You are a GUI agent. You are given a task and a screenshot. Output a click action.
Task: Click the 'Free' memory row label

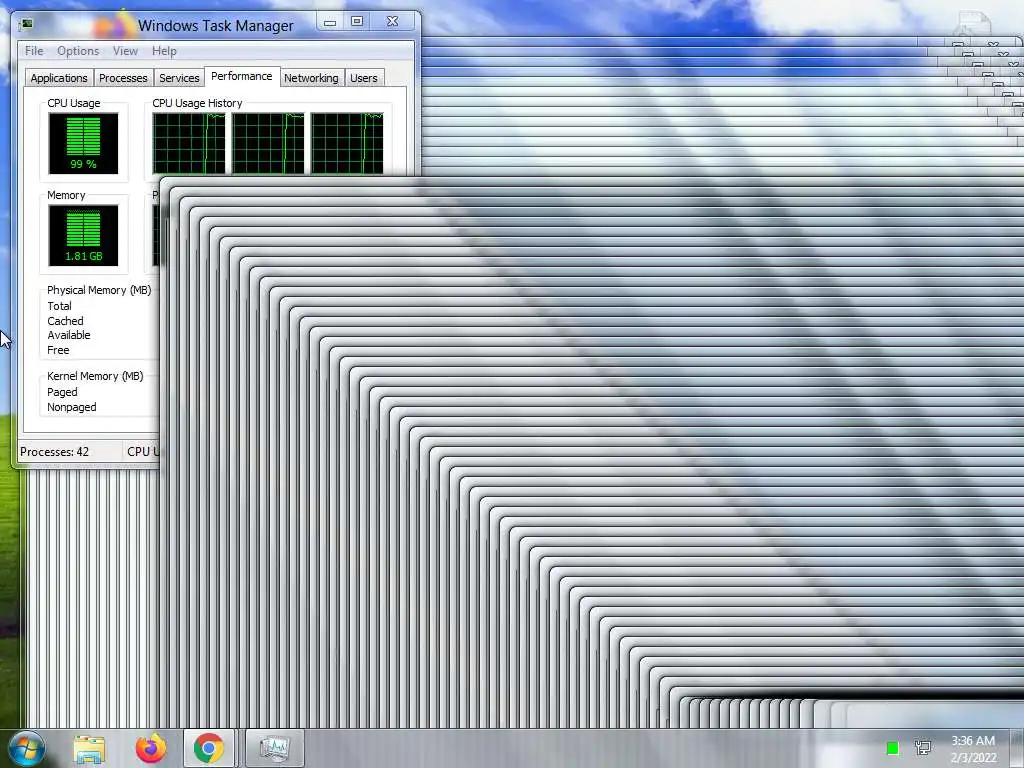coord(58,350)
